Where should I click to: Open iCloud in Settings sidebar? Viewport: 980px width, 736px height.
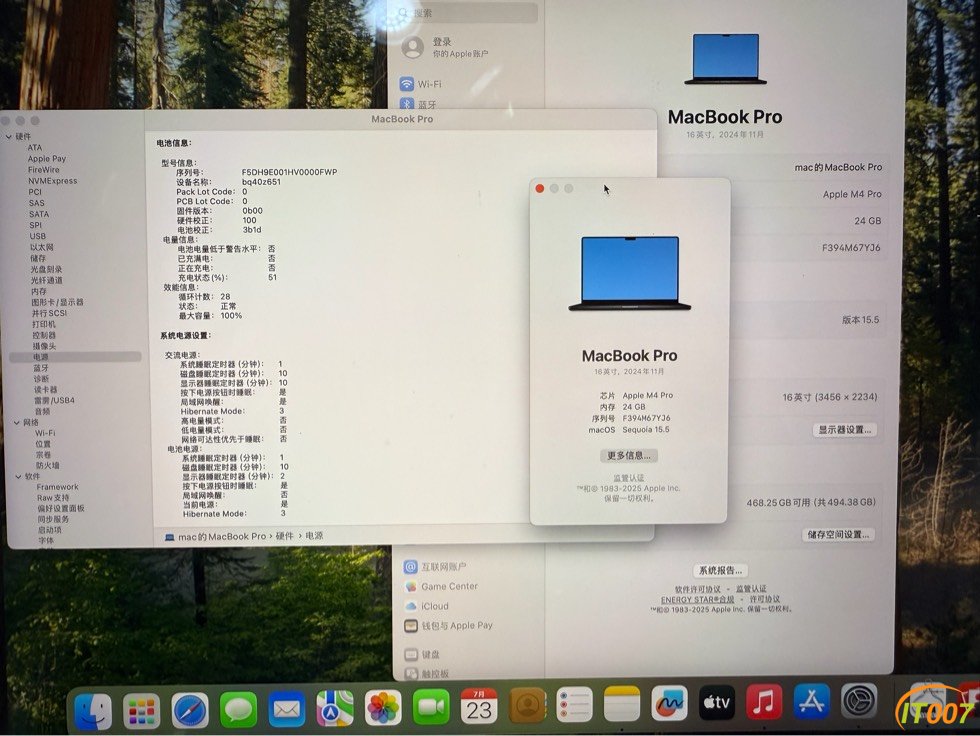pyautogui.click(x=426, y=606)
